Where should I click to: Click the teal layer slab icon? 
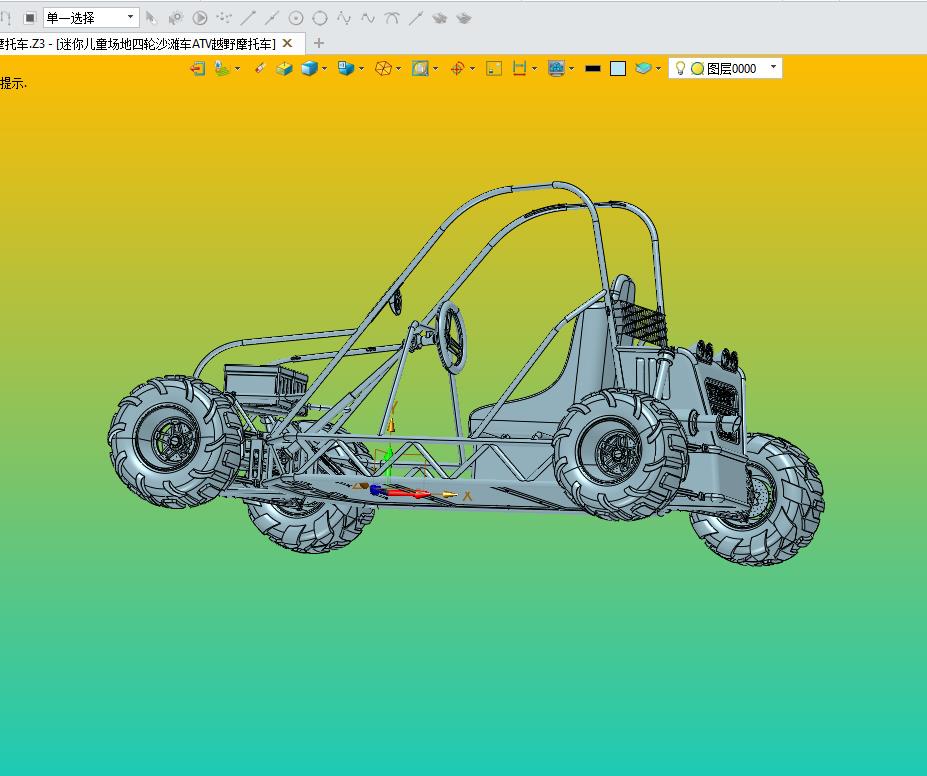[x=643, y=69]
